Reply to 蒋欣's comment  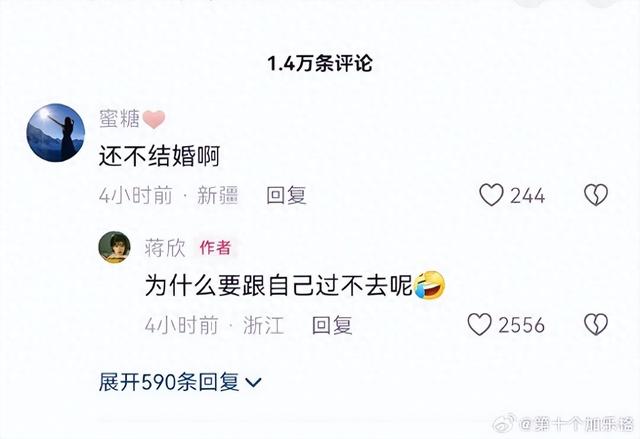332,325
